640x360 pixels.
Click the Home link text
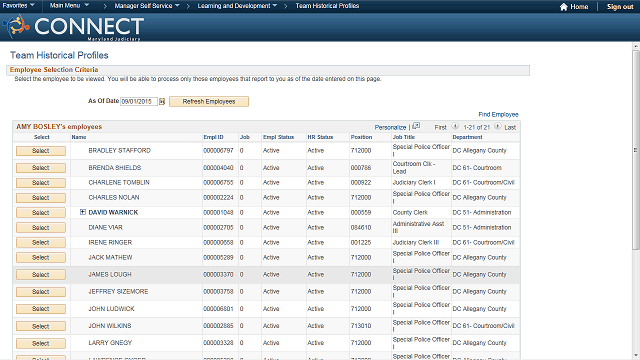pyautogui.click(x=579, y=7)
